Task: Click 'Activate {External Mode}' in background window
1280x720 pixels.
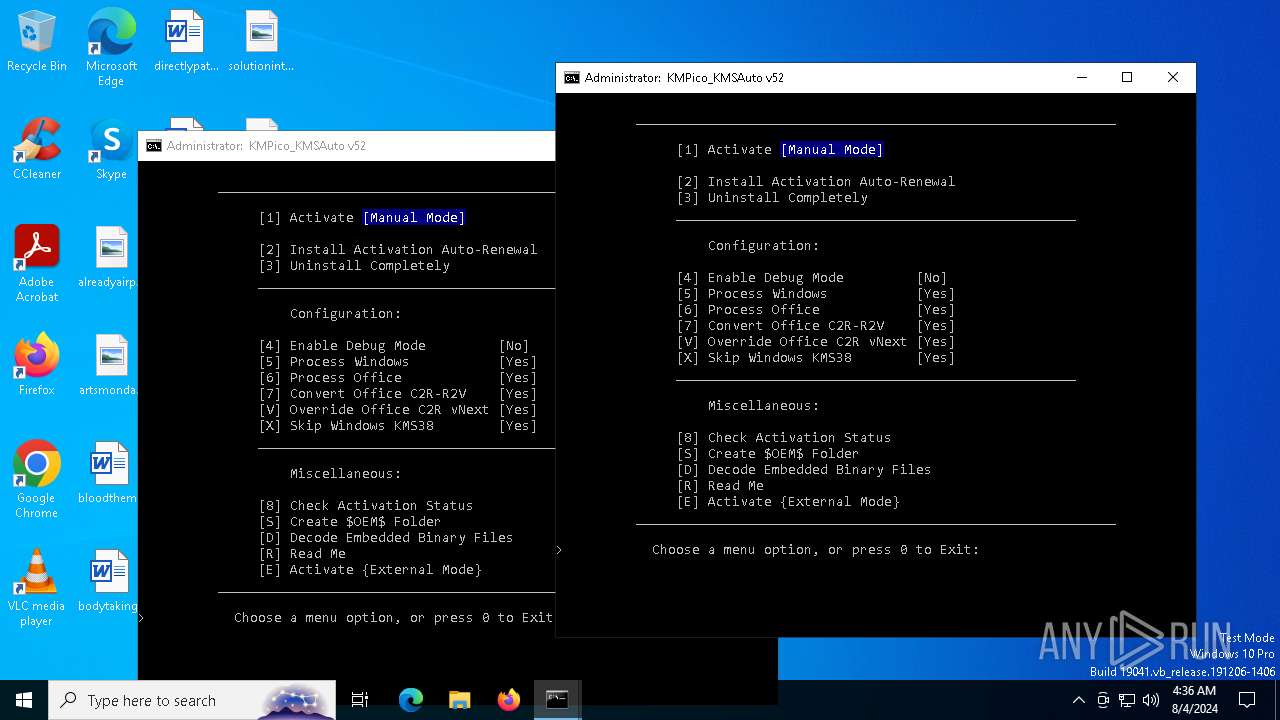Action: tap(386, 570)
